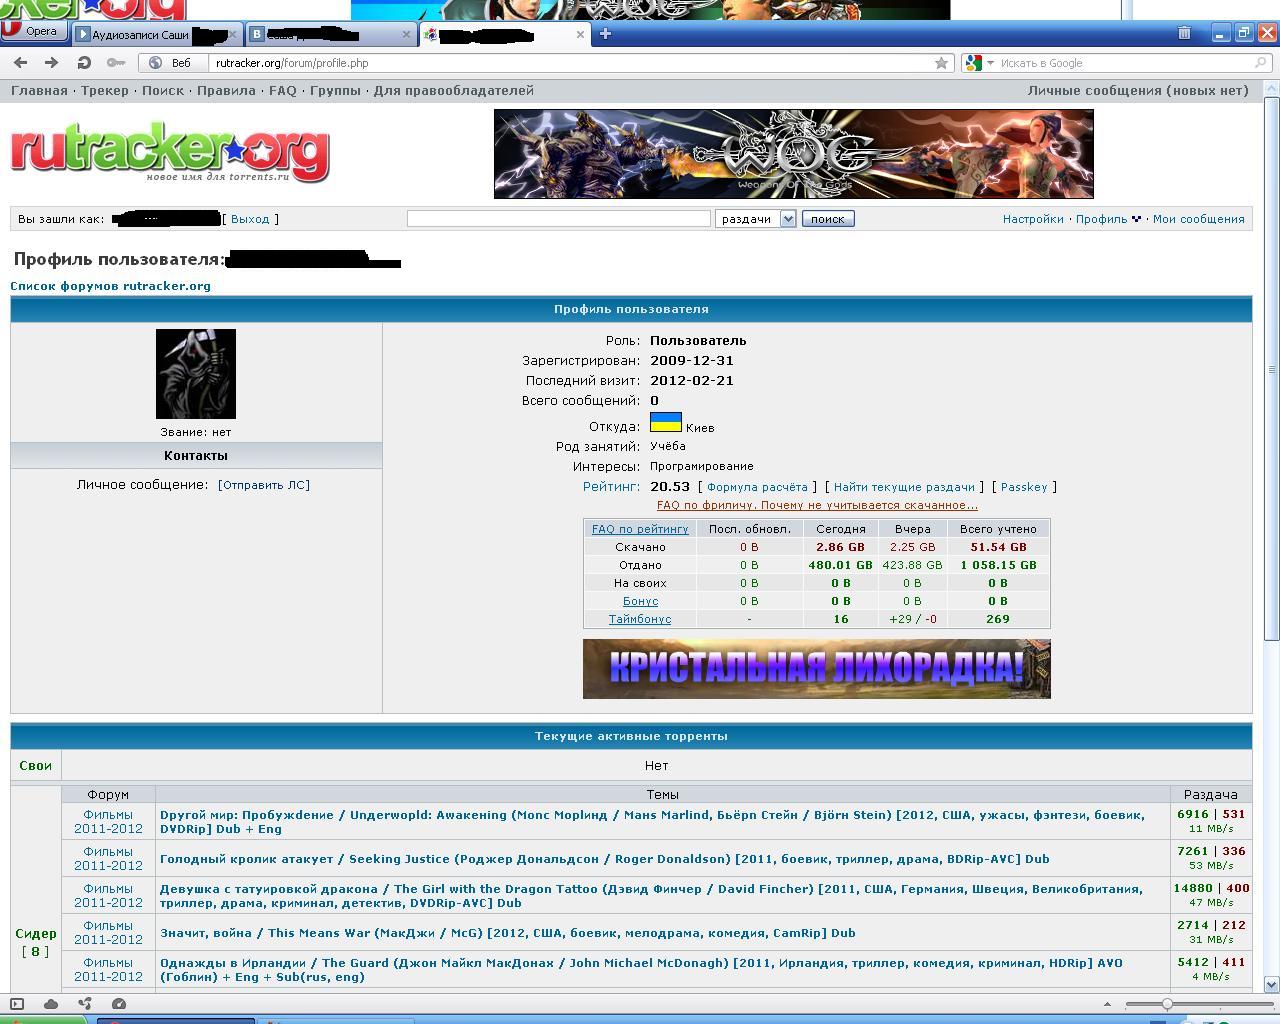Open the Поиск menu link

[163, 91]
